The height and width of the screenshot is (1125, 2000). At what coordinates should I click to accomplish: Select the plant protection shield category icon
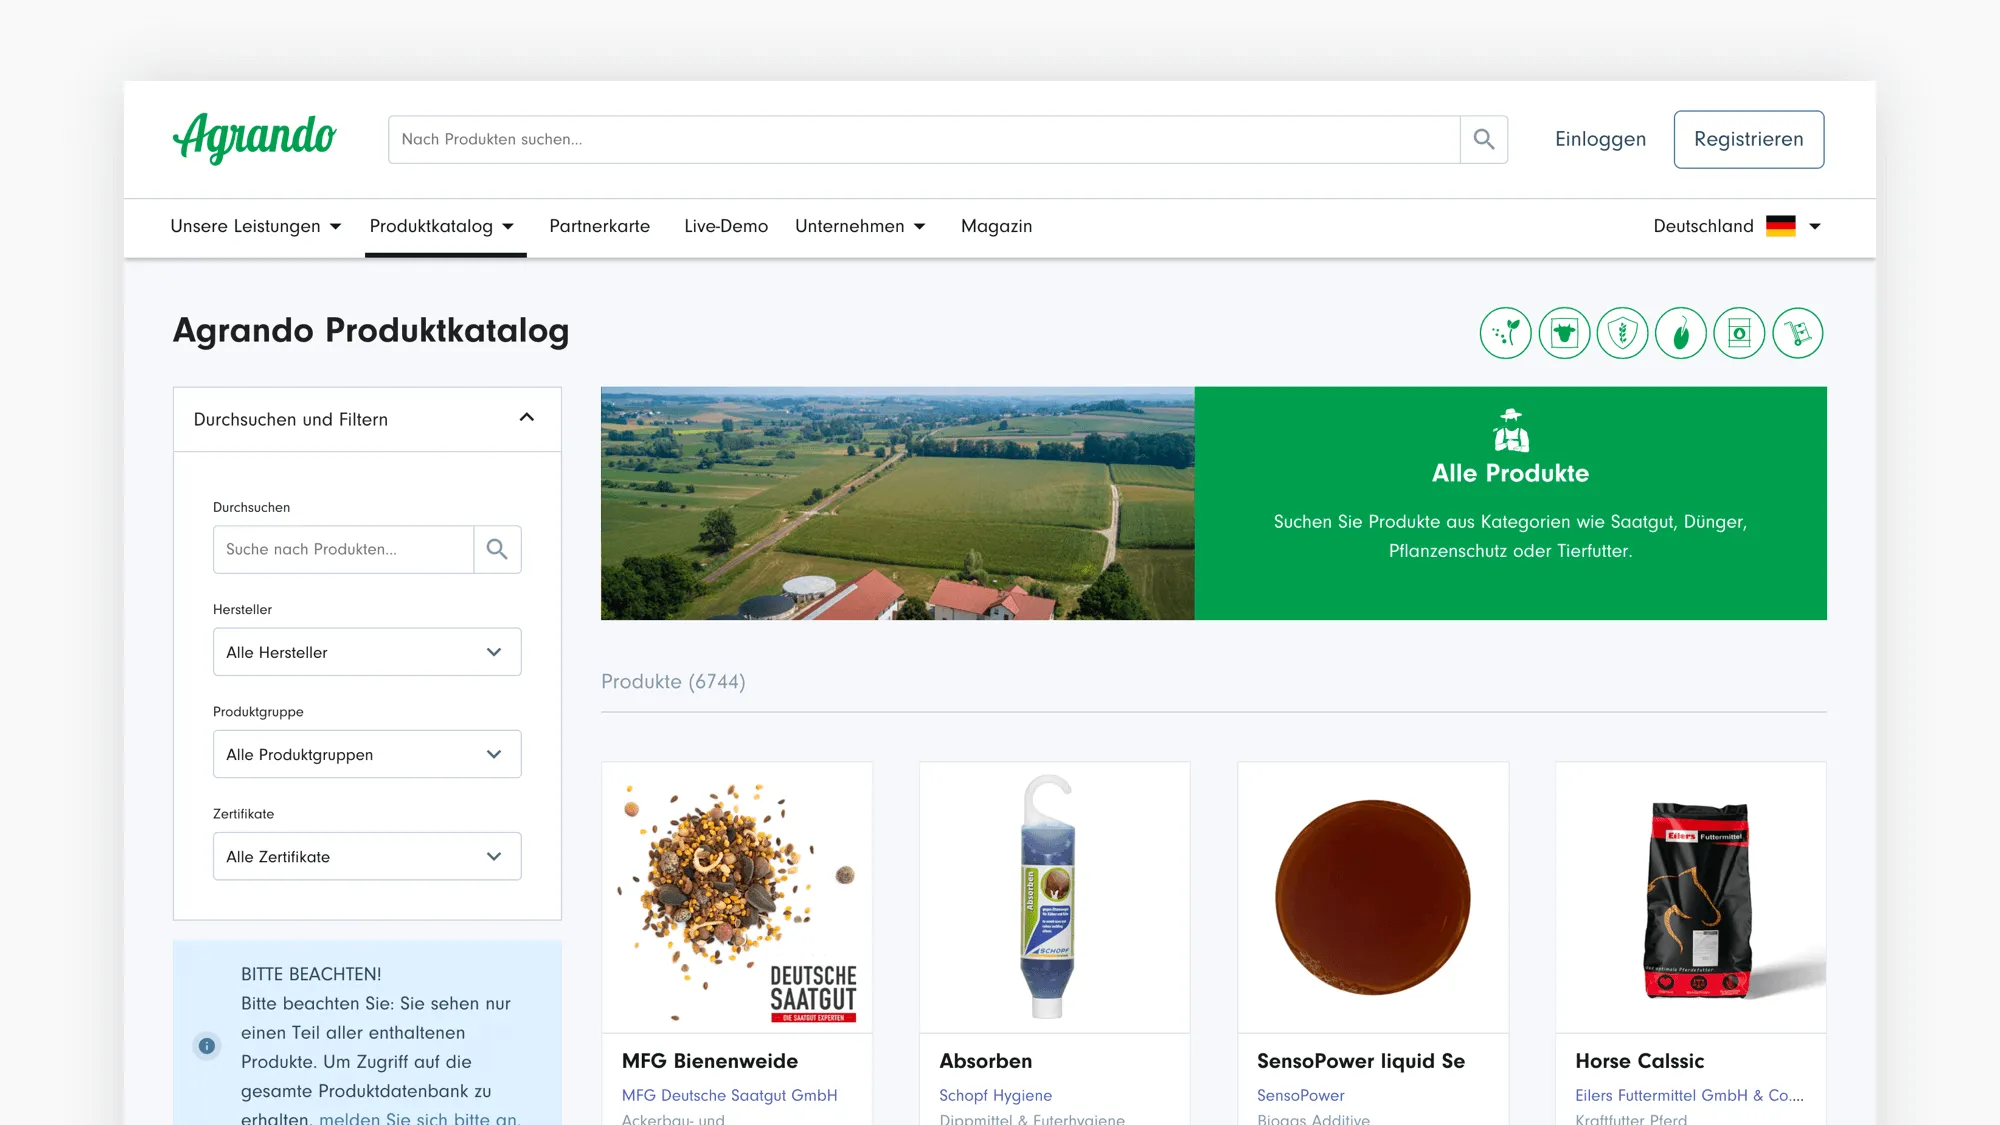coord(1622,333)
